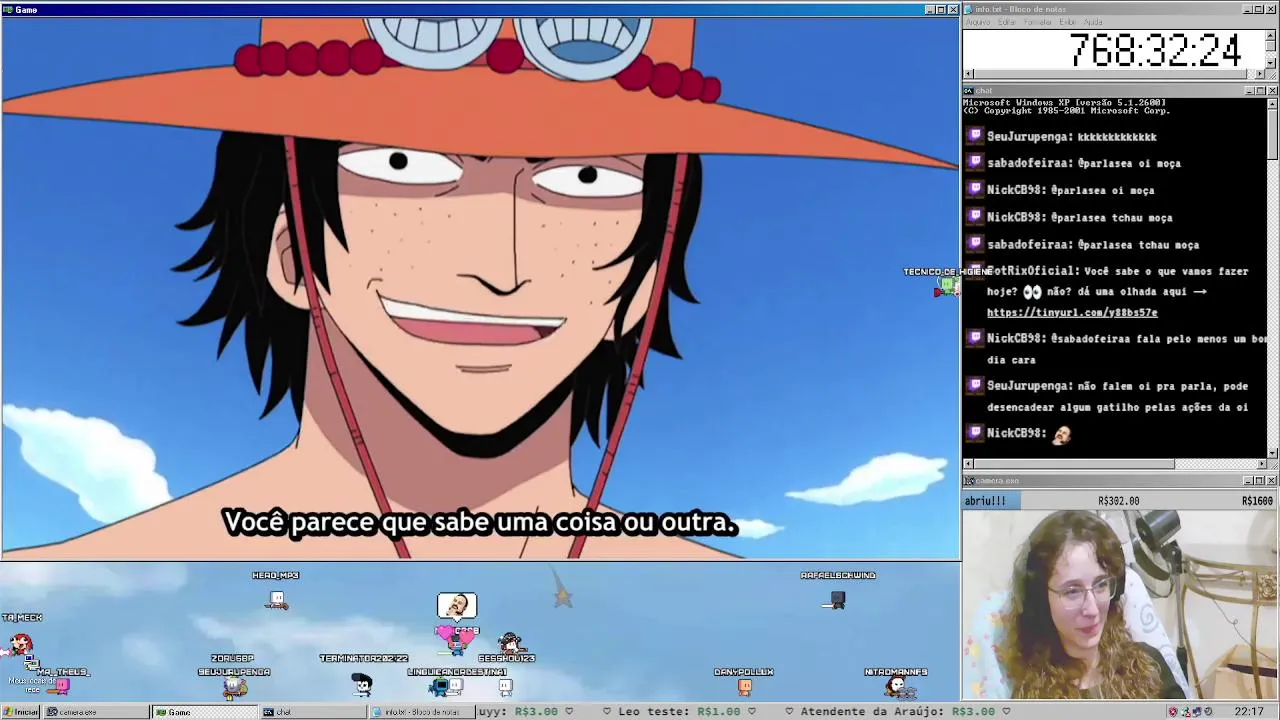Switch to Game taskbar button
Screen dimensions: 1280x720
coord(204,712)
